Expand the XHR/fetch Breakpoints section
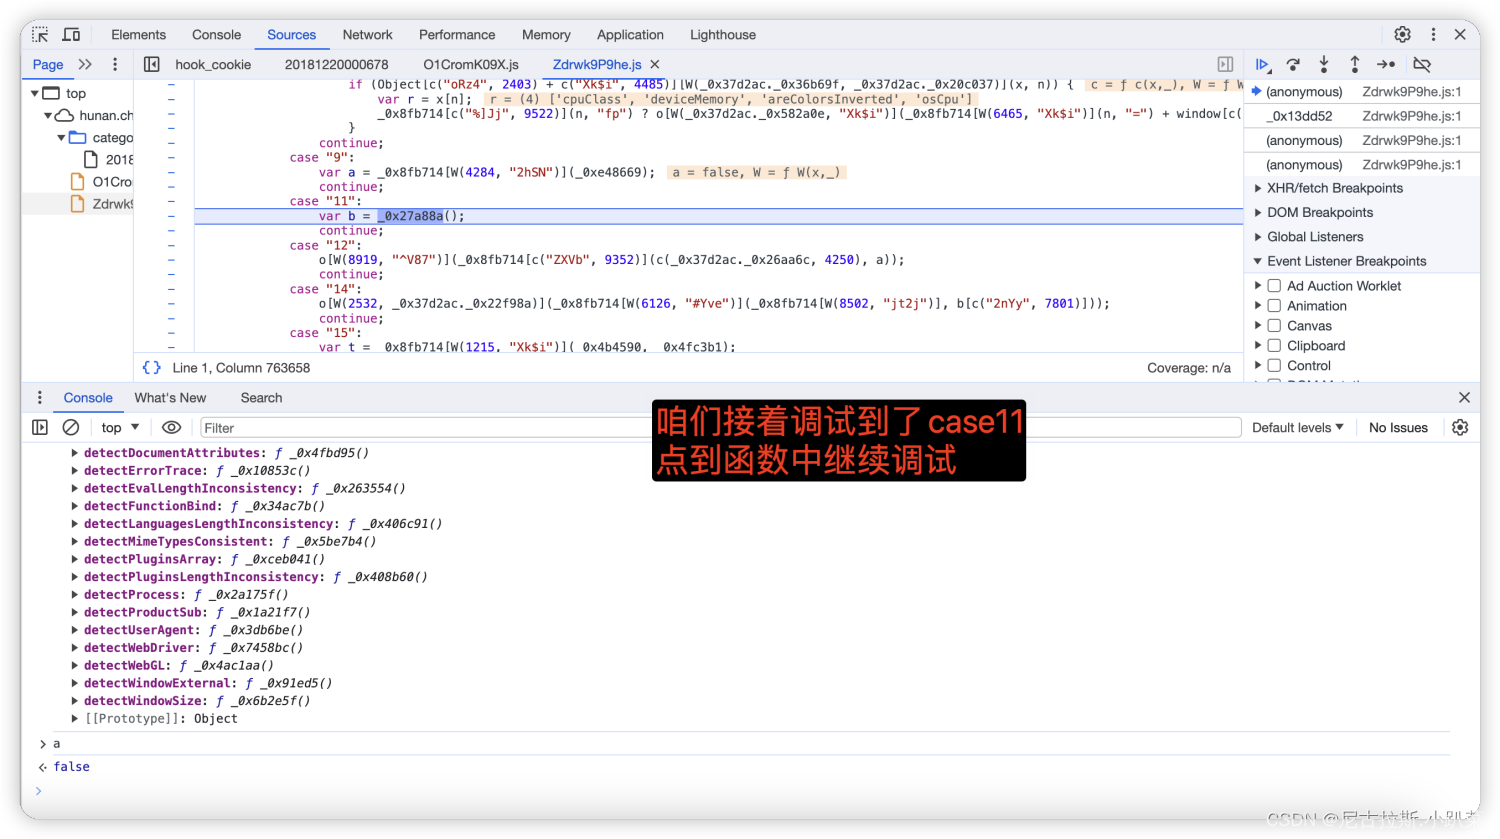 [x=1258, y=188]
